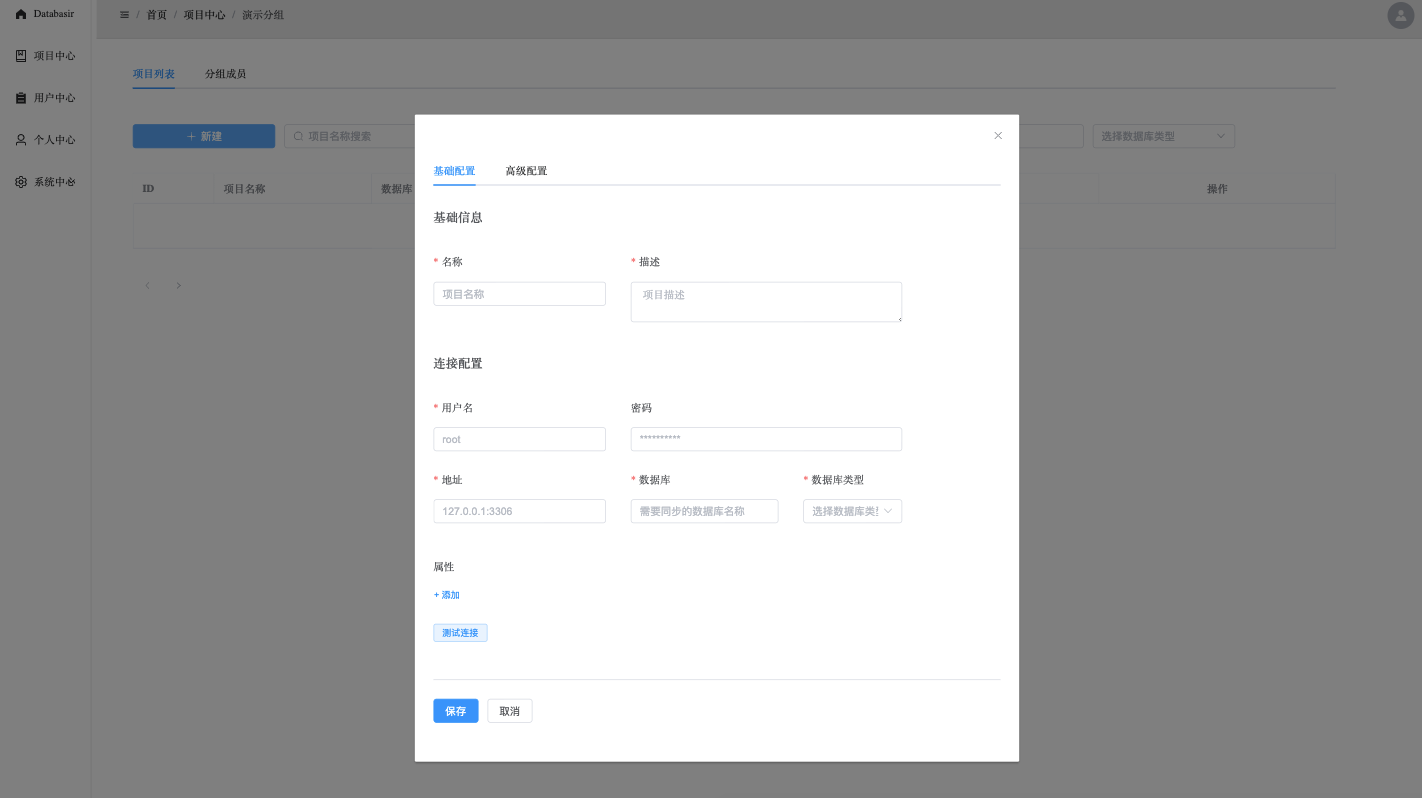1422x798 pixels.
Task: Click the 属性 label
Action: pyautogui.click(x=444, y=567)
